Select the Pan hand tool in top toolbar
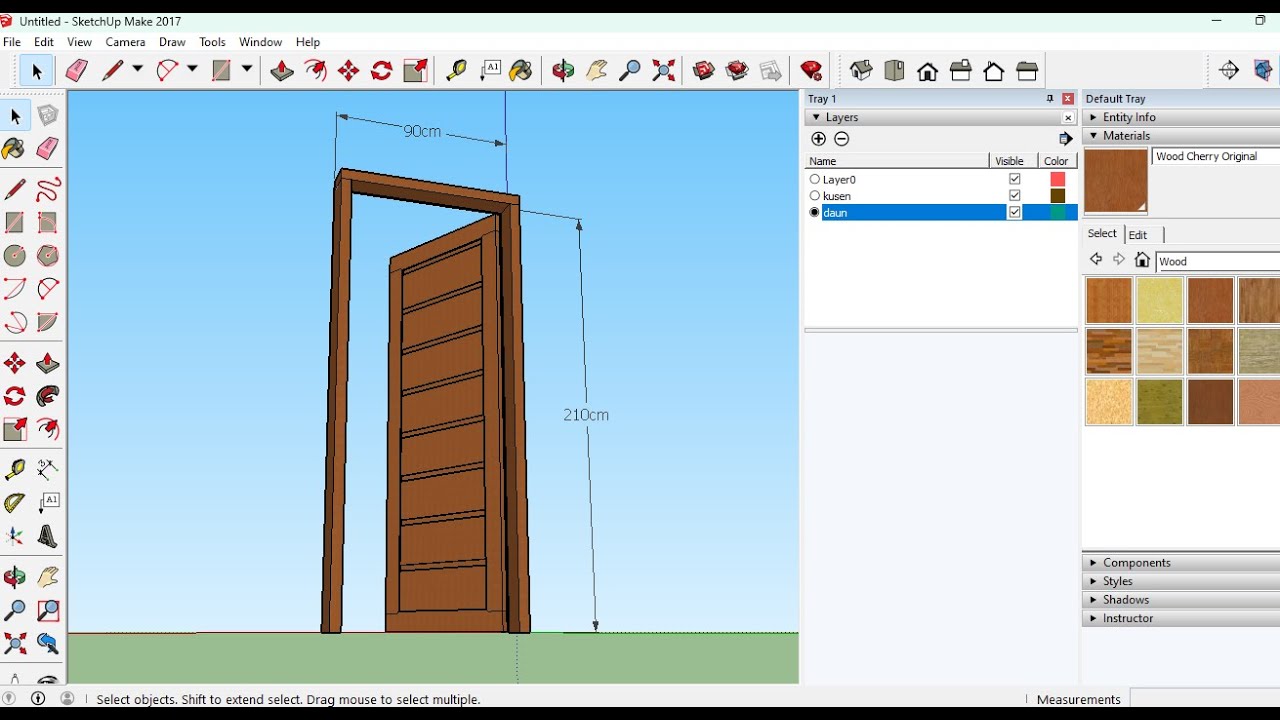1280x720 pixels. click(x=597, y=70)
